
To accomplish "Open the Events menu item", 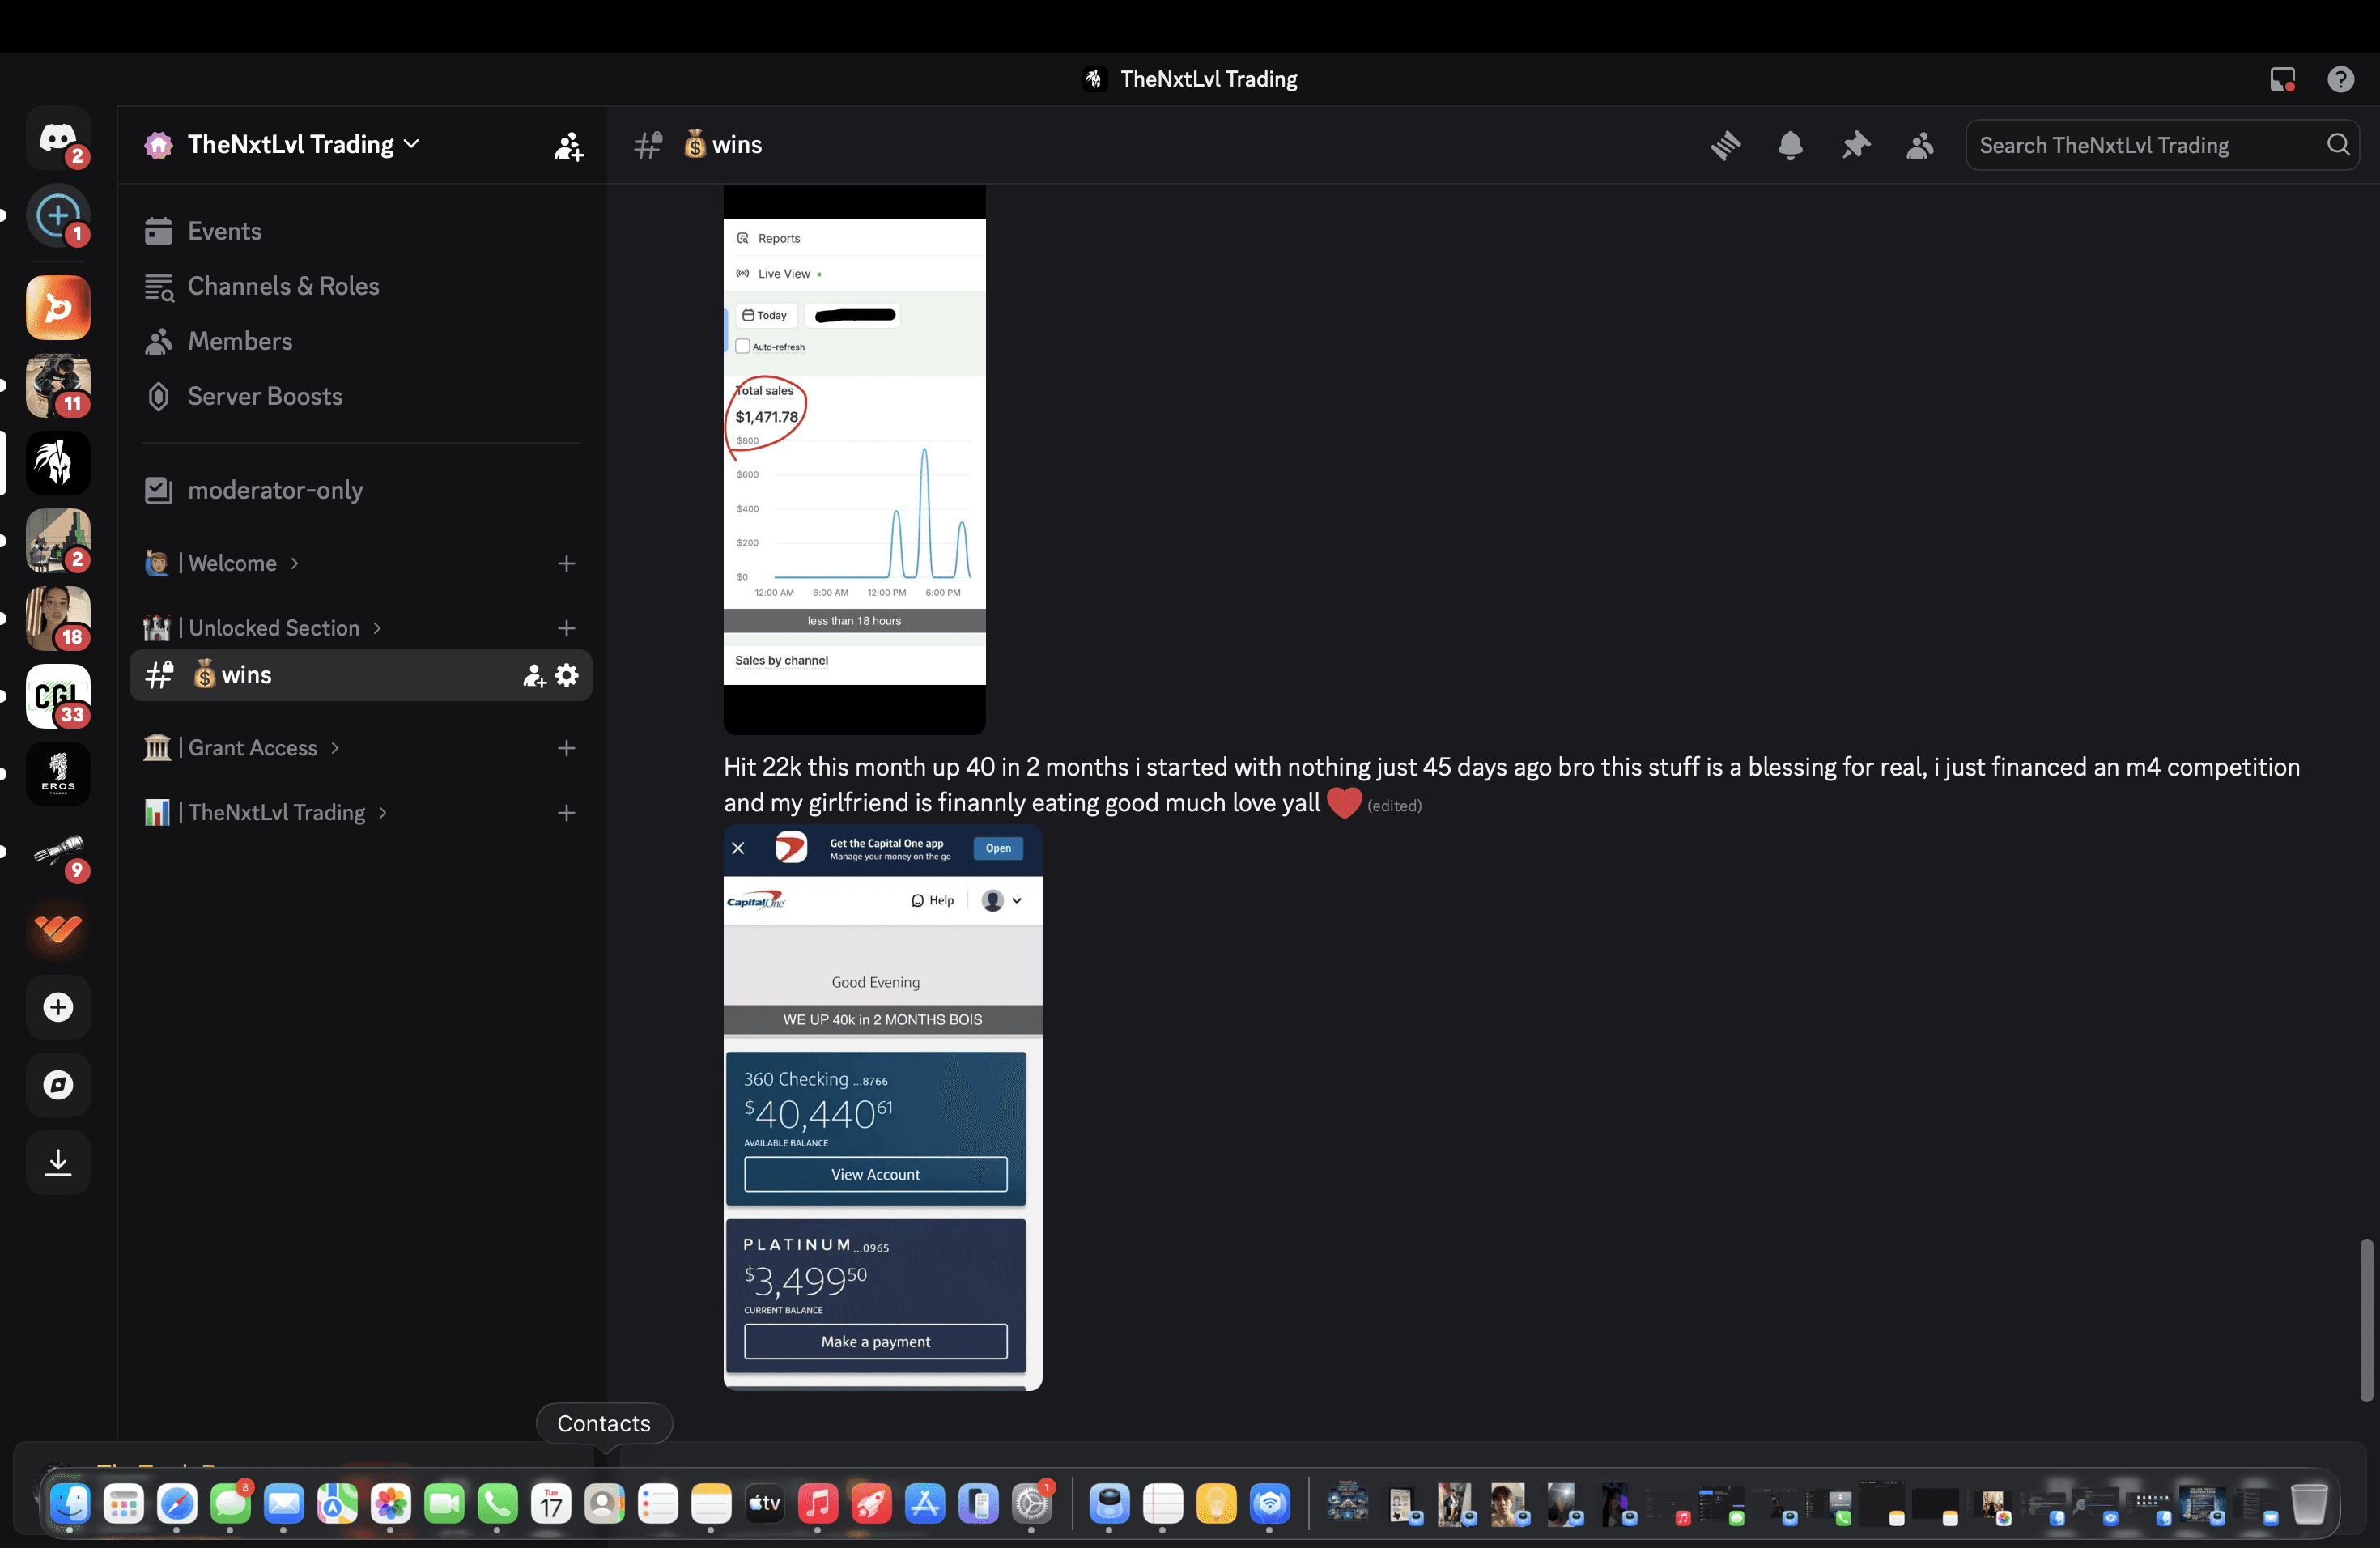I will point(225,231).
